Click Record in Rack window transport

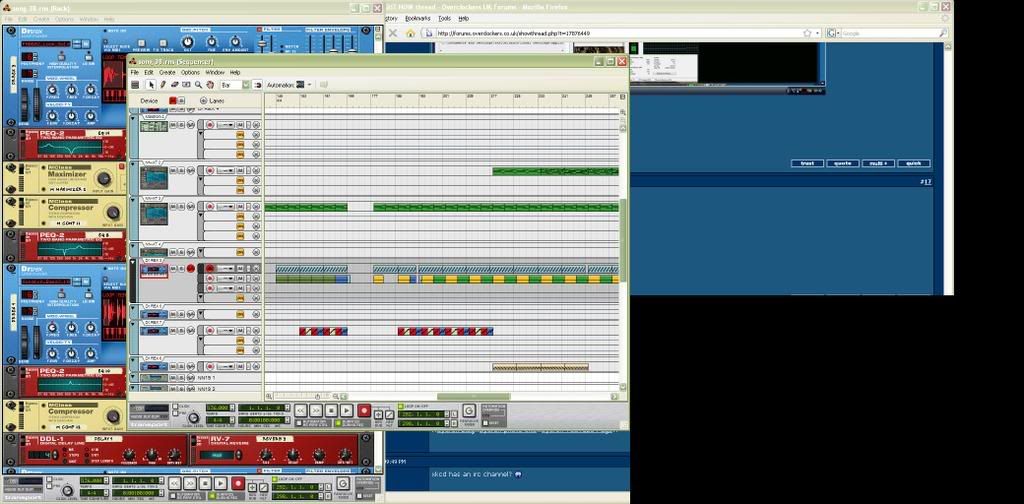[x=238, y=484]
